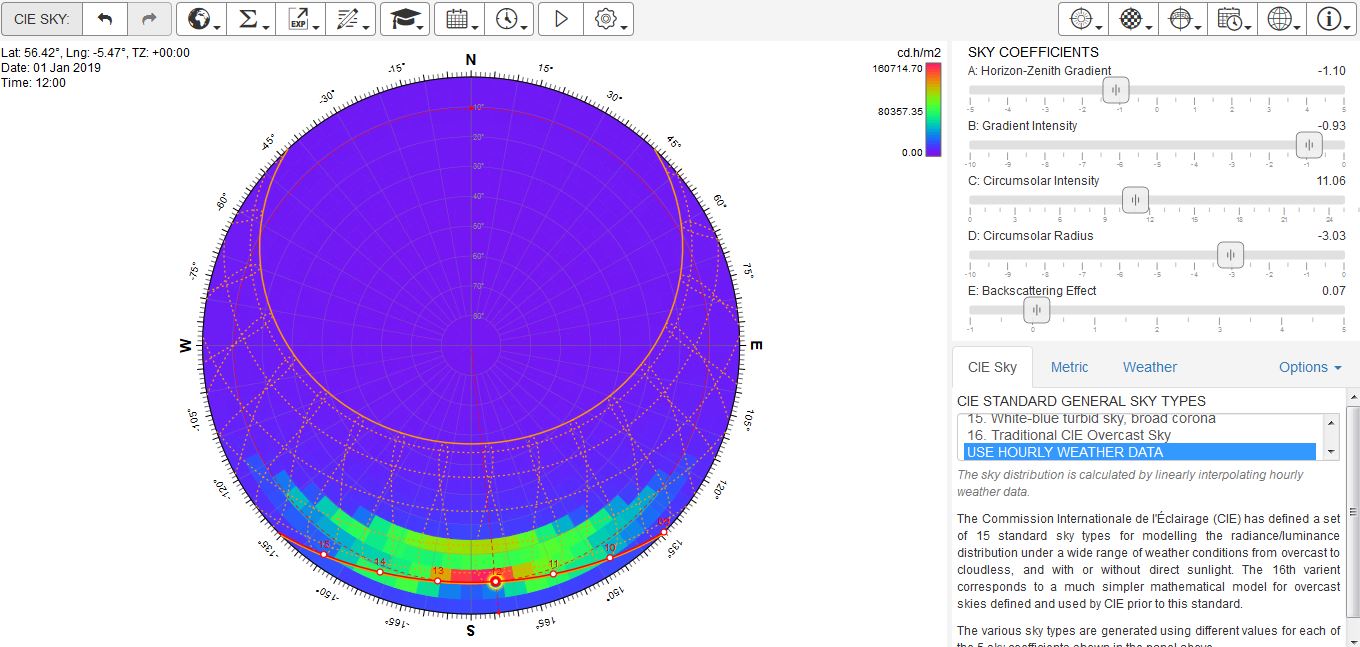Screen dimensions: 1360x647
Task: Expand the gear settings dropdown
Action: (611, 19)
